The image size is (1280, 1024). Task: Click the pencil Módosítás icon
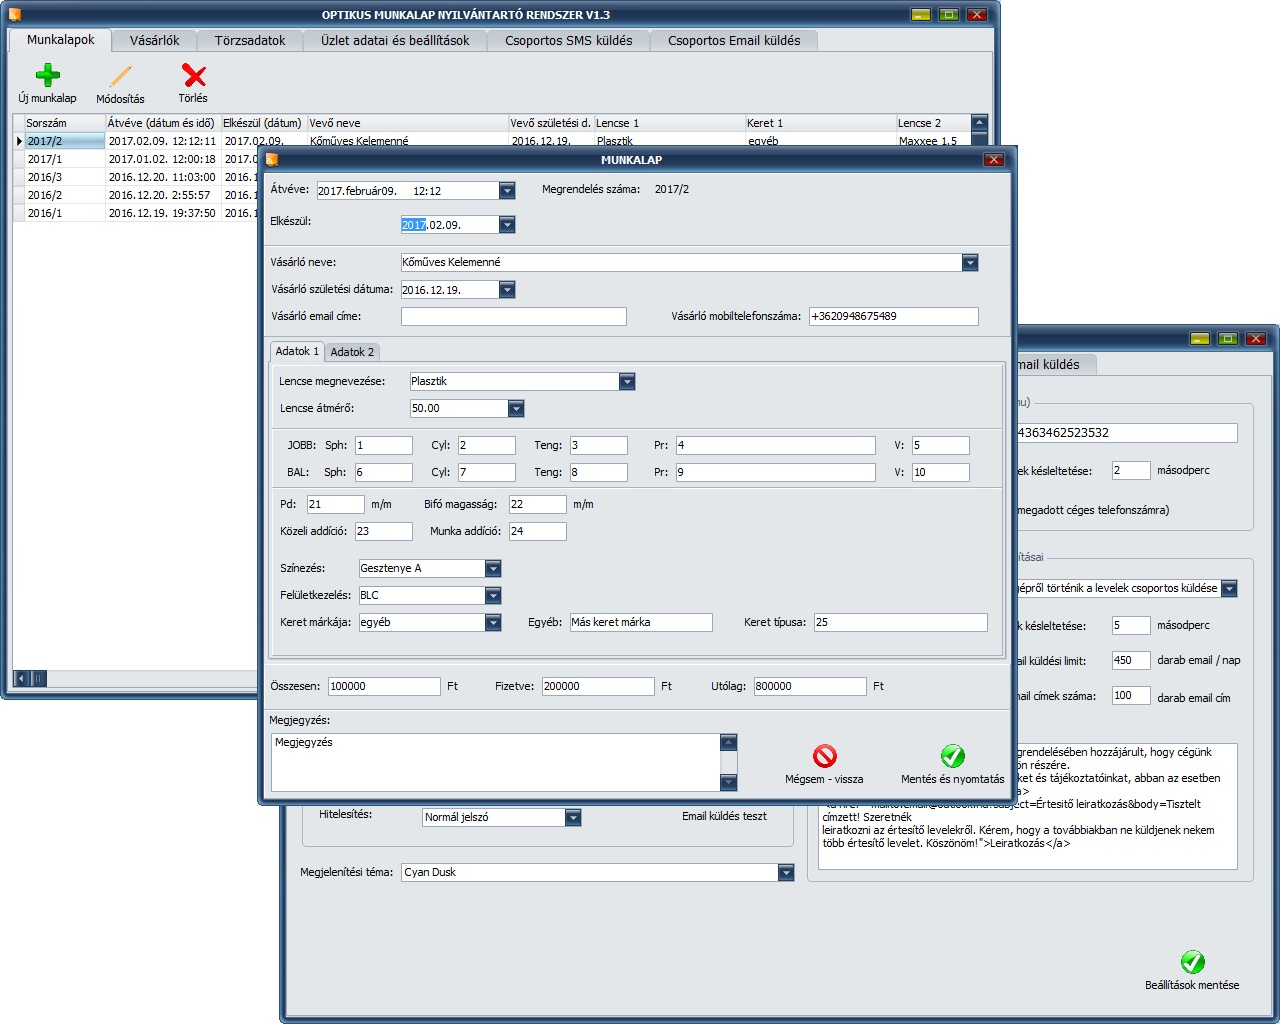tap(120, 76)
